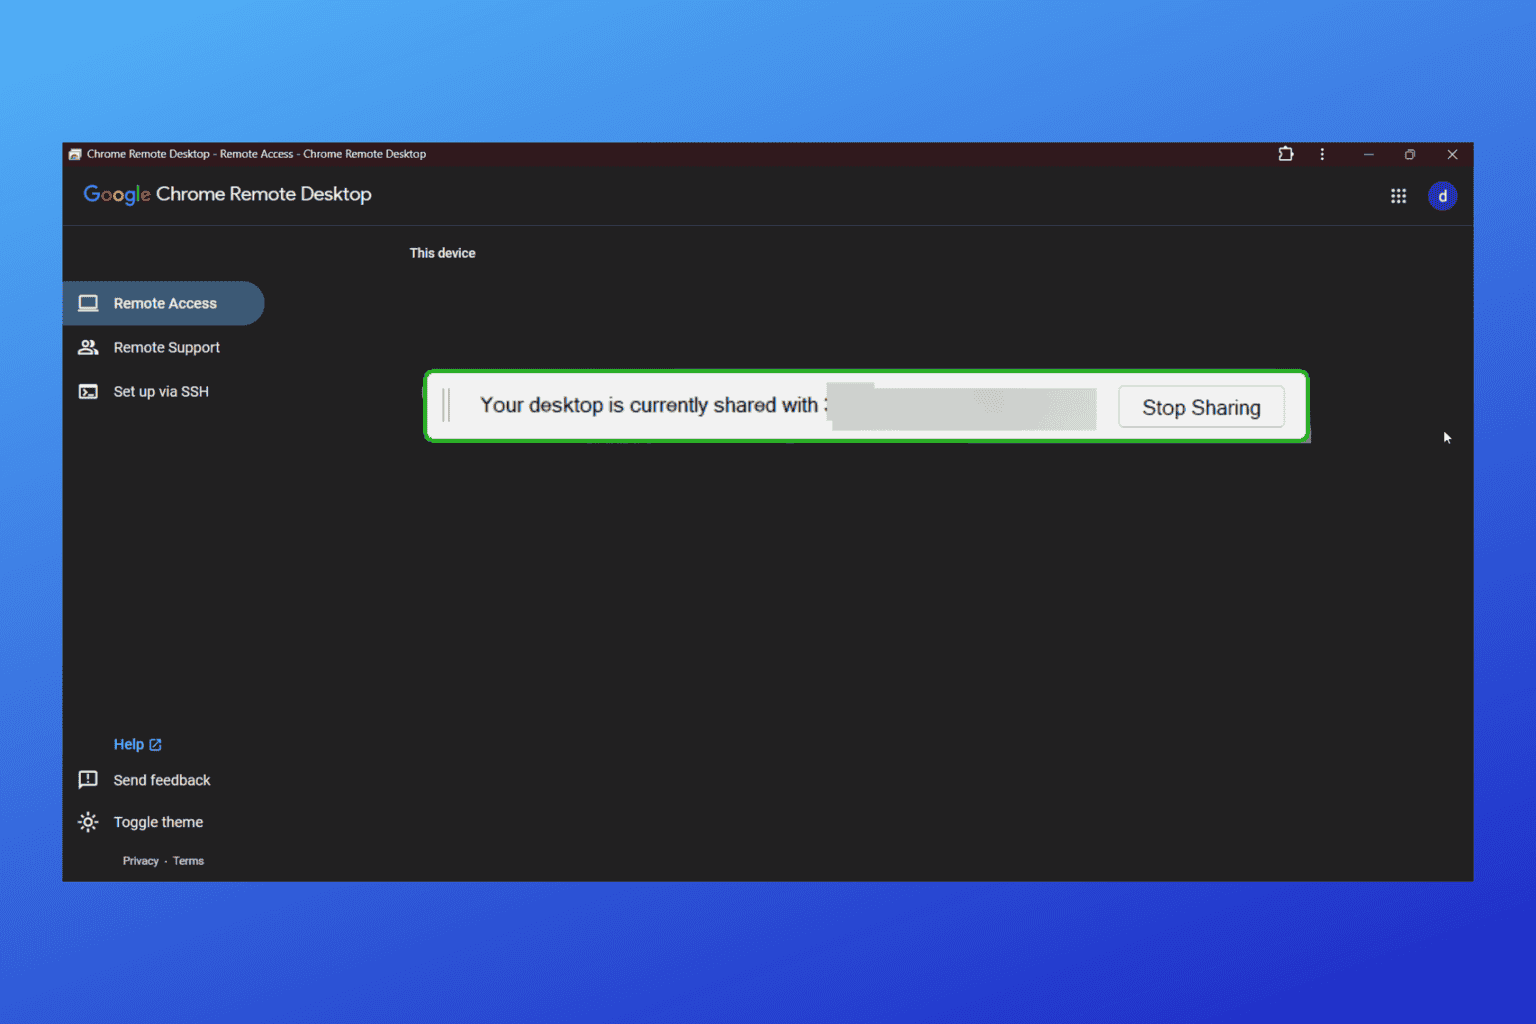Click the Send feedback icon
This screenshot has height=1024, width=1536.
pos(88,779)
